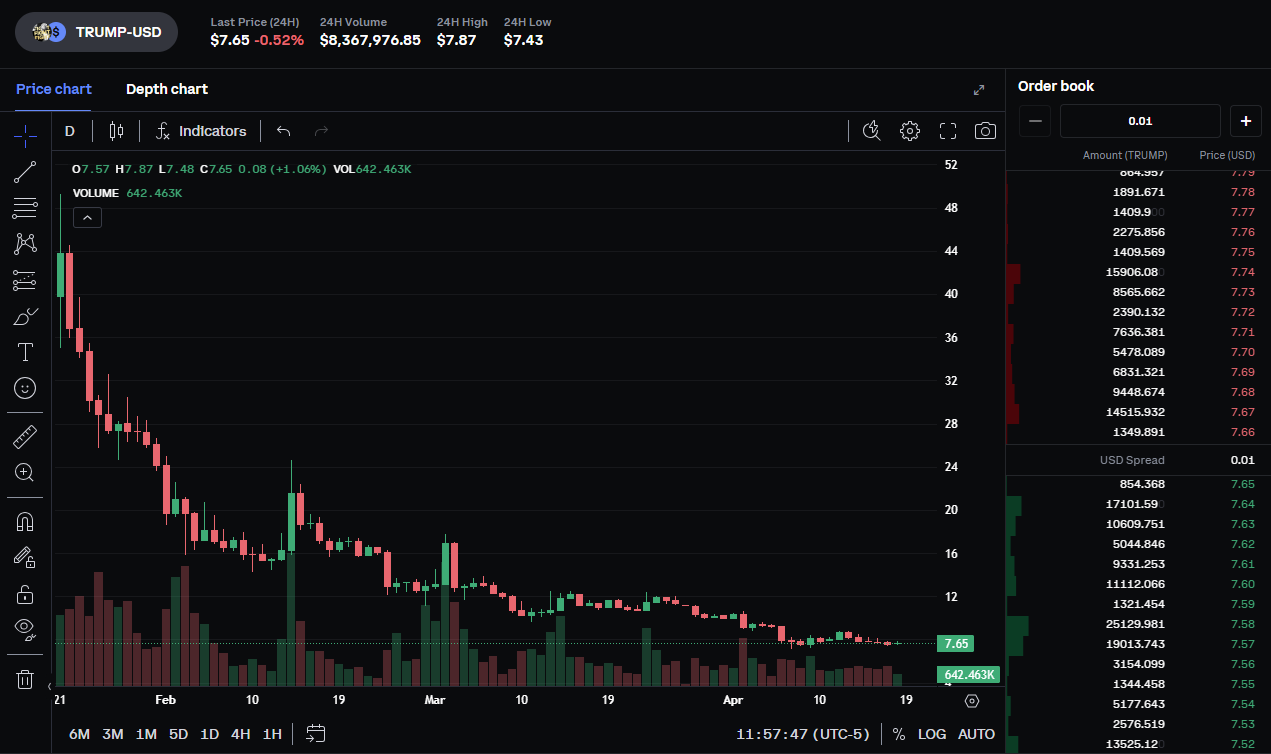Open the forecasting and measurement tools
This screenshot has width=1271, height=754.
click(x=25, y=281)
